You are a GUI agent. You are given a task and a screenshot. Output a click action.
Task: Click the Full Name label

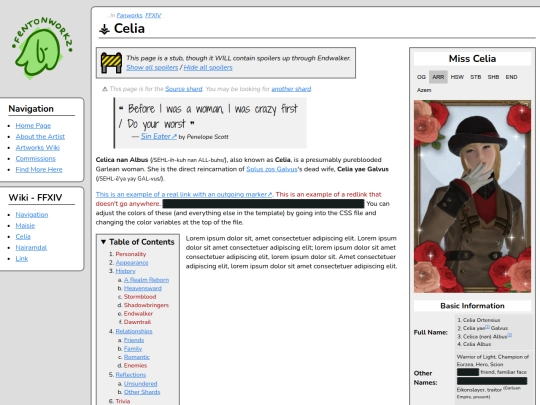click(430, 332)
